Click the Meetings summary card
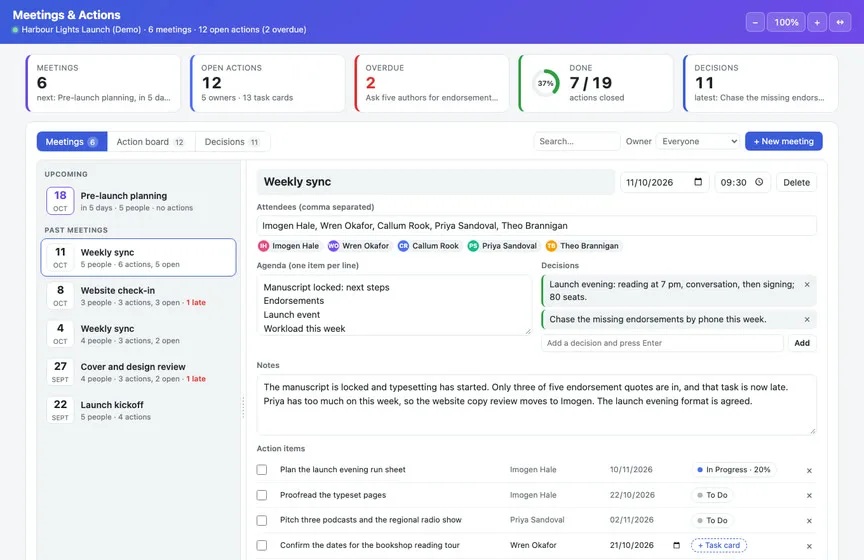The height and width of the screenshot is (560, 864). tap(103, 83)
